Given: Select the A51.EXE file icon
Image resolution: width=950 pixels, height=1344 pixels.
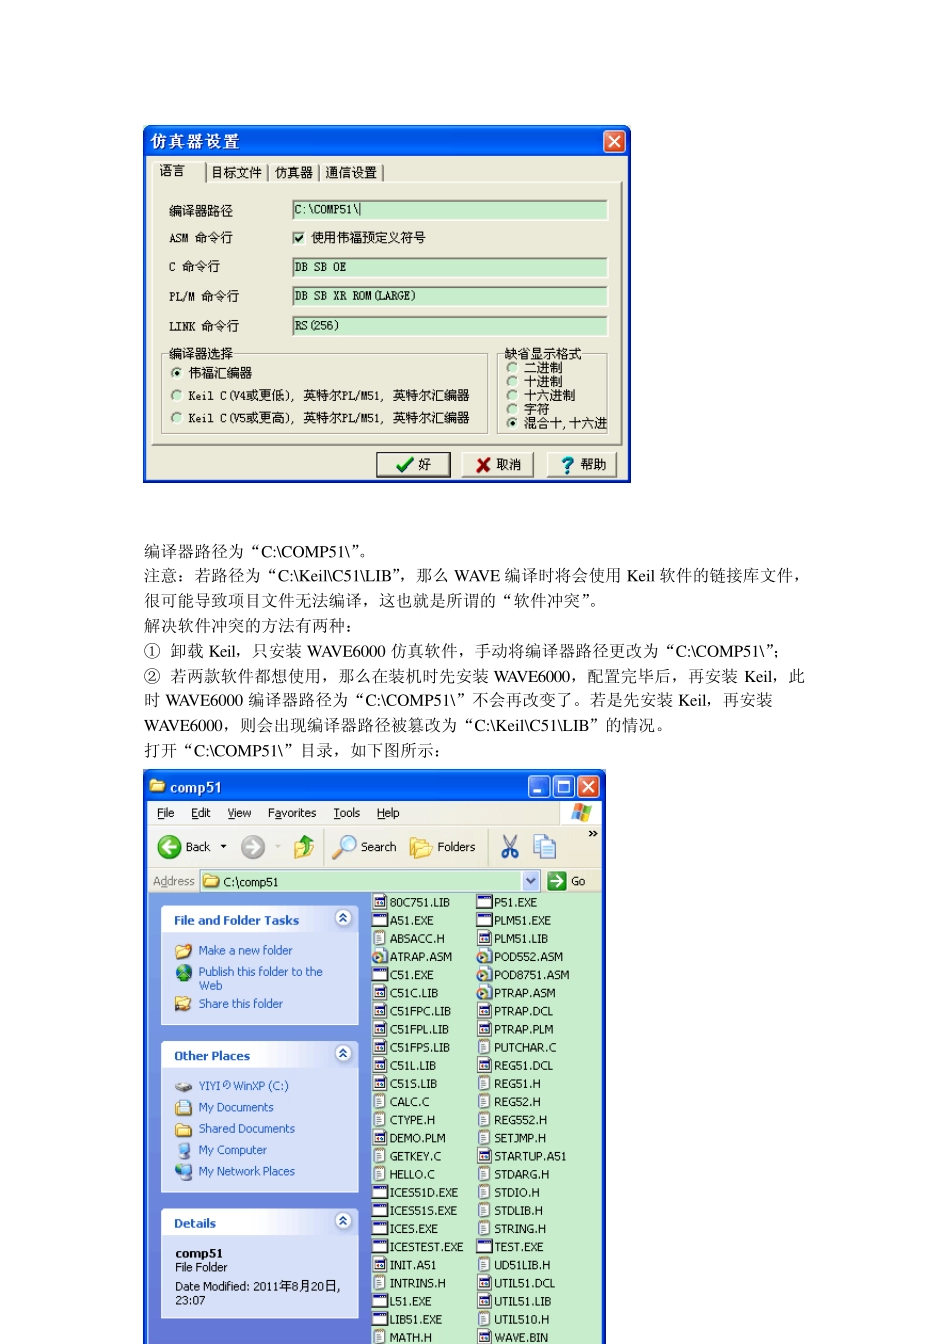Looking at the screenshot, I should [380, 920].
